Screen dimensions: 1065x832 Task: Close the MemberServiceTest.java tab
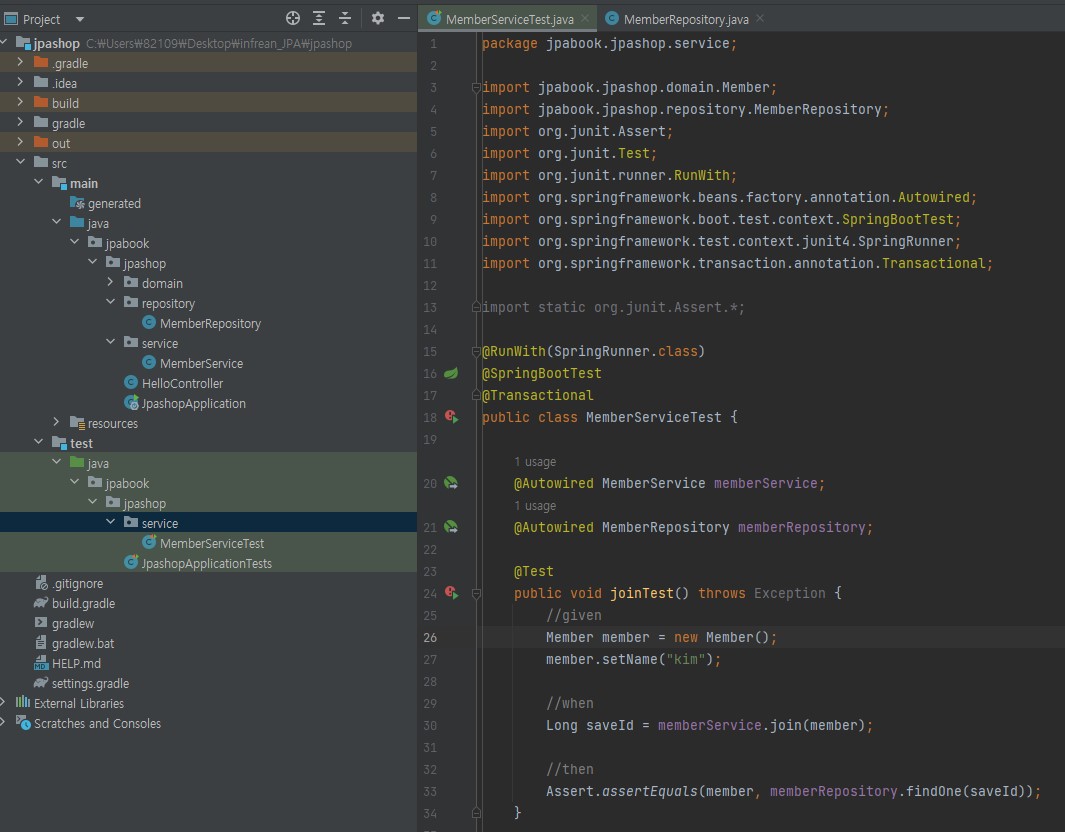point(585,19)
